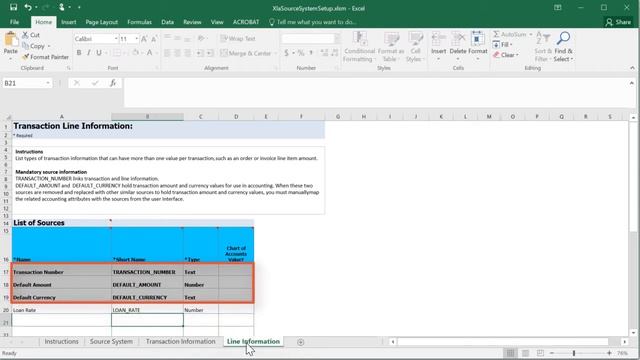Open Ribbon Display Options icon
This screenshot has height=360, width=640.
tap(558, 8)
